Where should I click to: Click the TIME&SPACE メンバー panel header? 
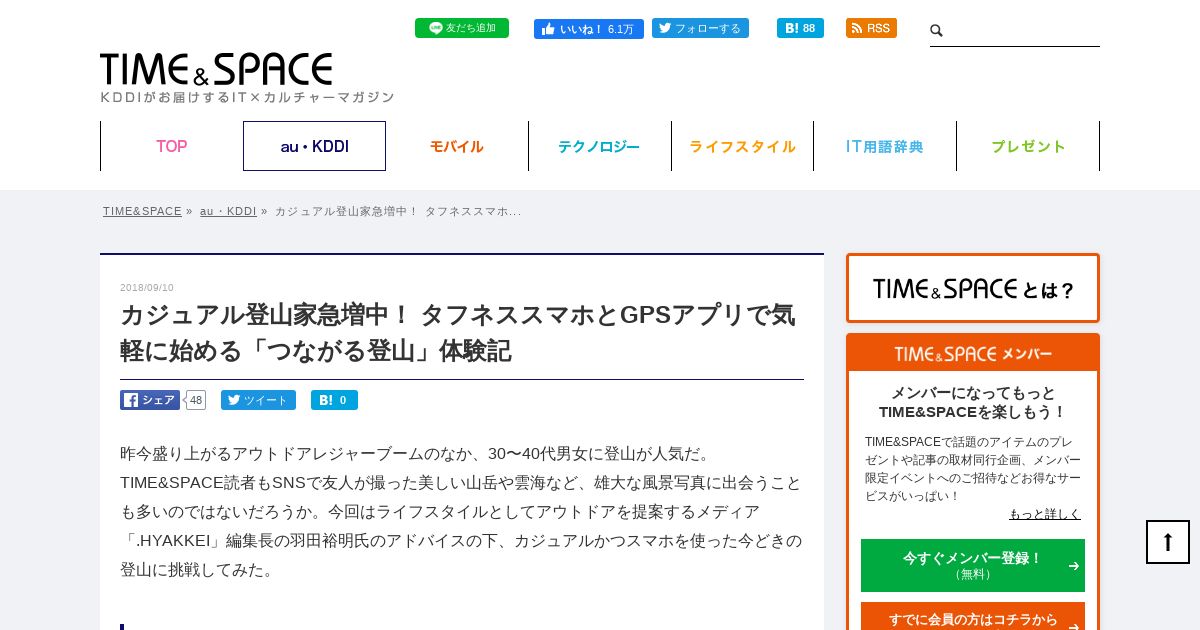[973, 353]
